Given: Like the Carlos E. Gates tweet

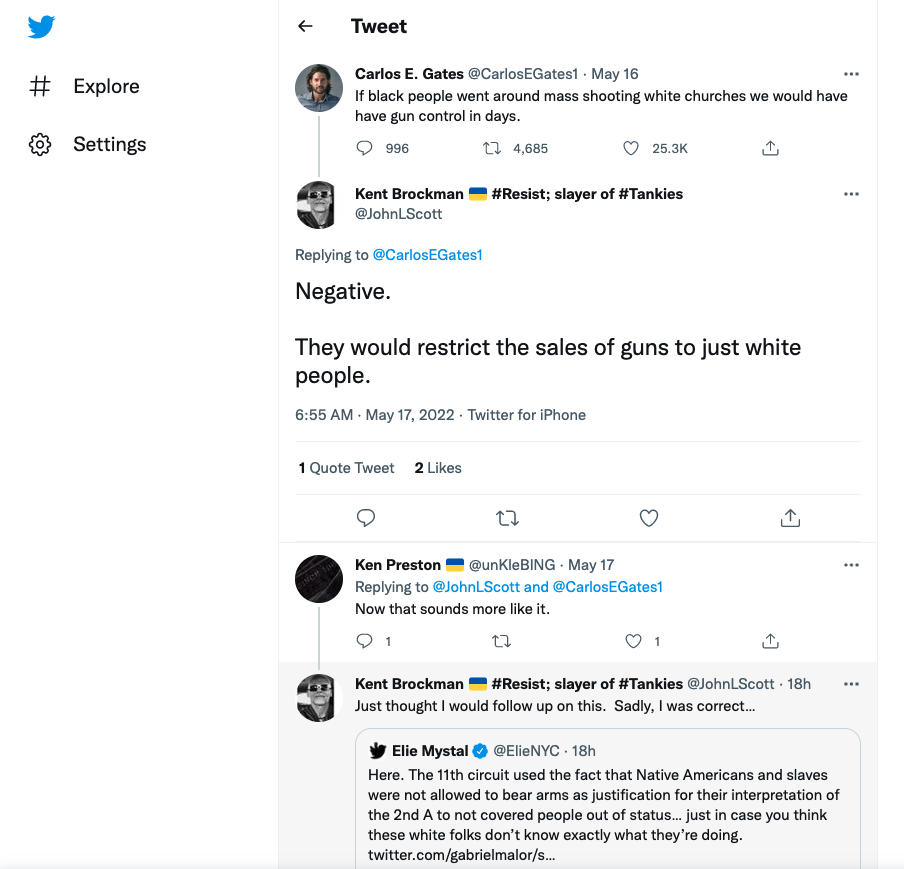Looking at the screenshot, I should pos(631,148).
